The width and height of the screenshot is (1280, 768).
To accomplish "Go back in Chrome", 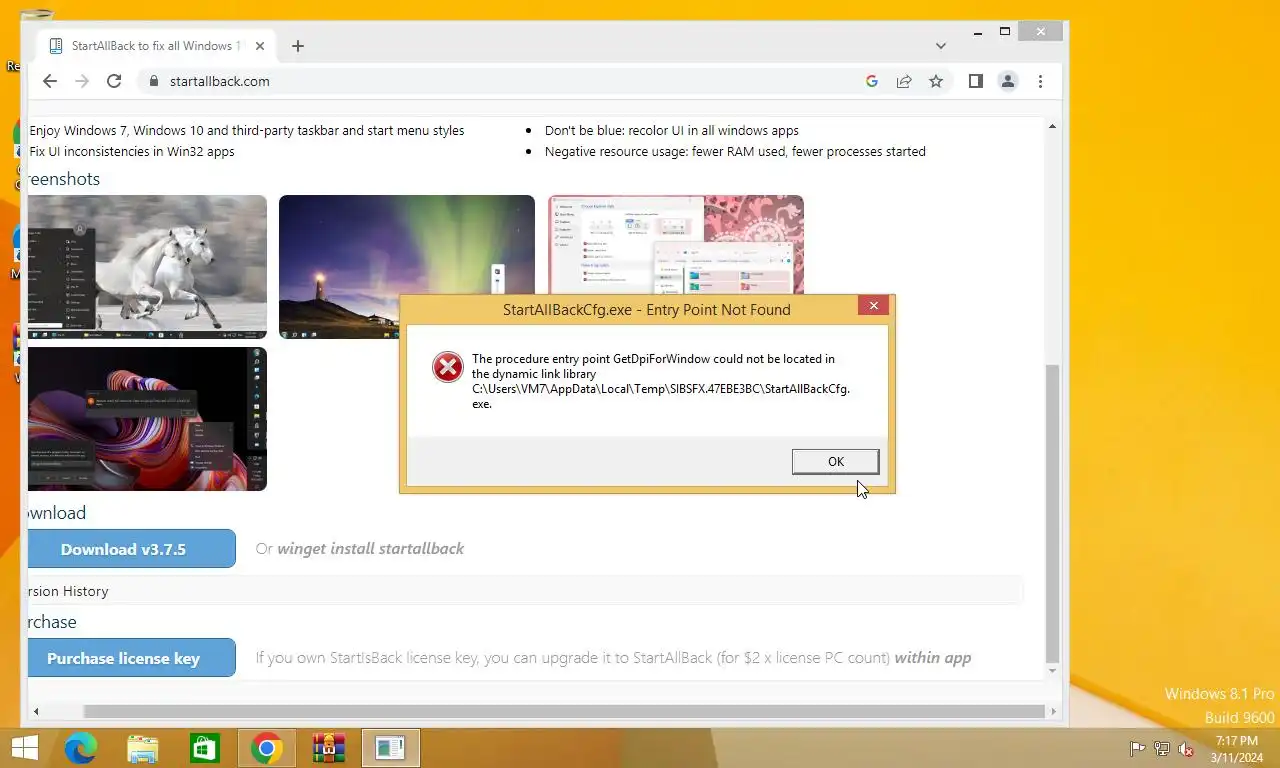I will click(50, 81).
